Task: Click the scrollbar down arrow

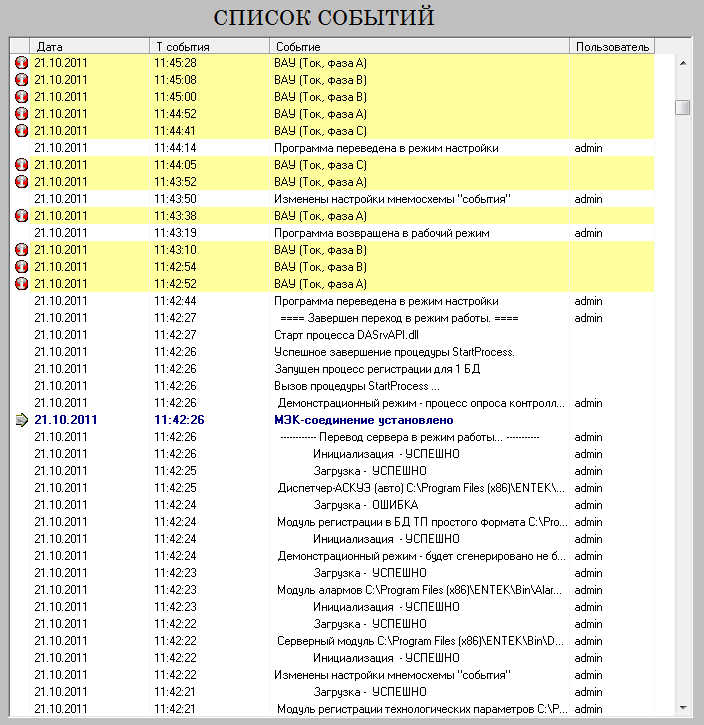Action: (x=683, y=708)
